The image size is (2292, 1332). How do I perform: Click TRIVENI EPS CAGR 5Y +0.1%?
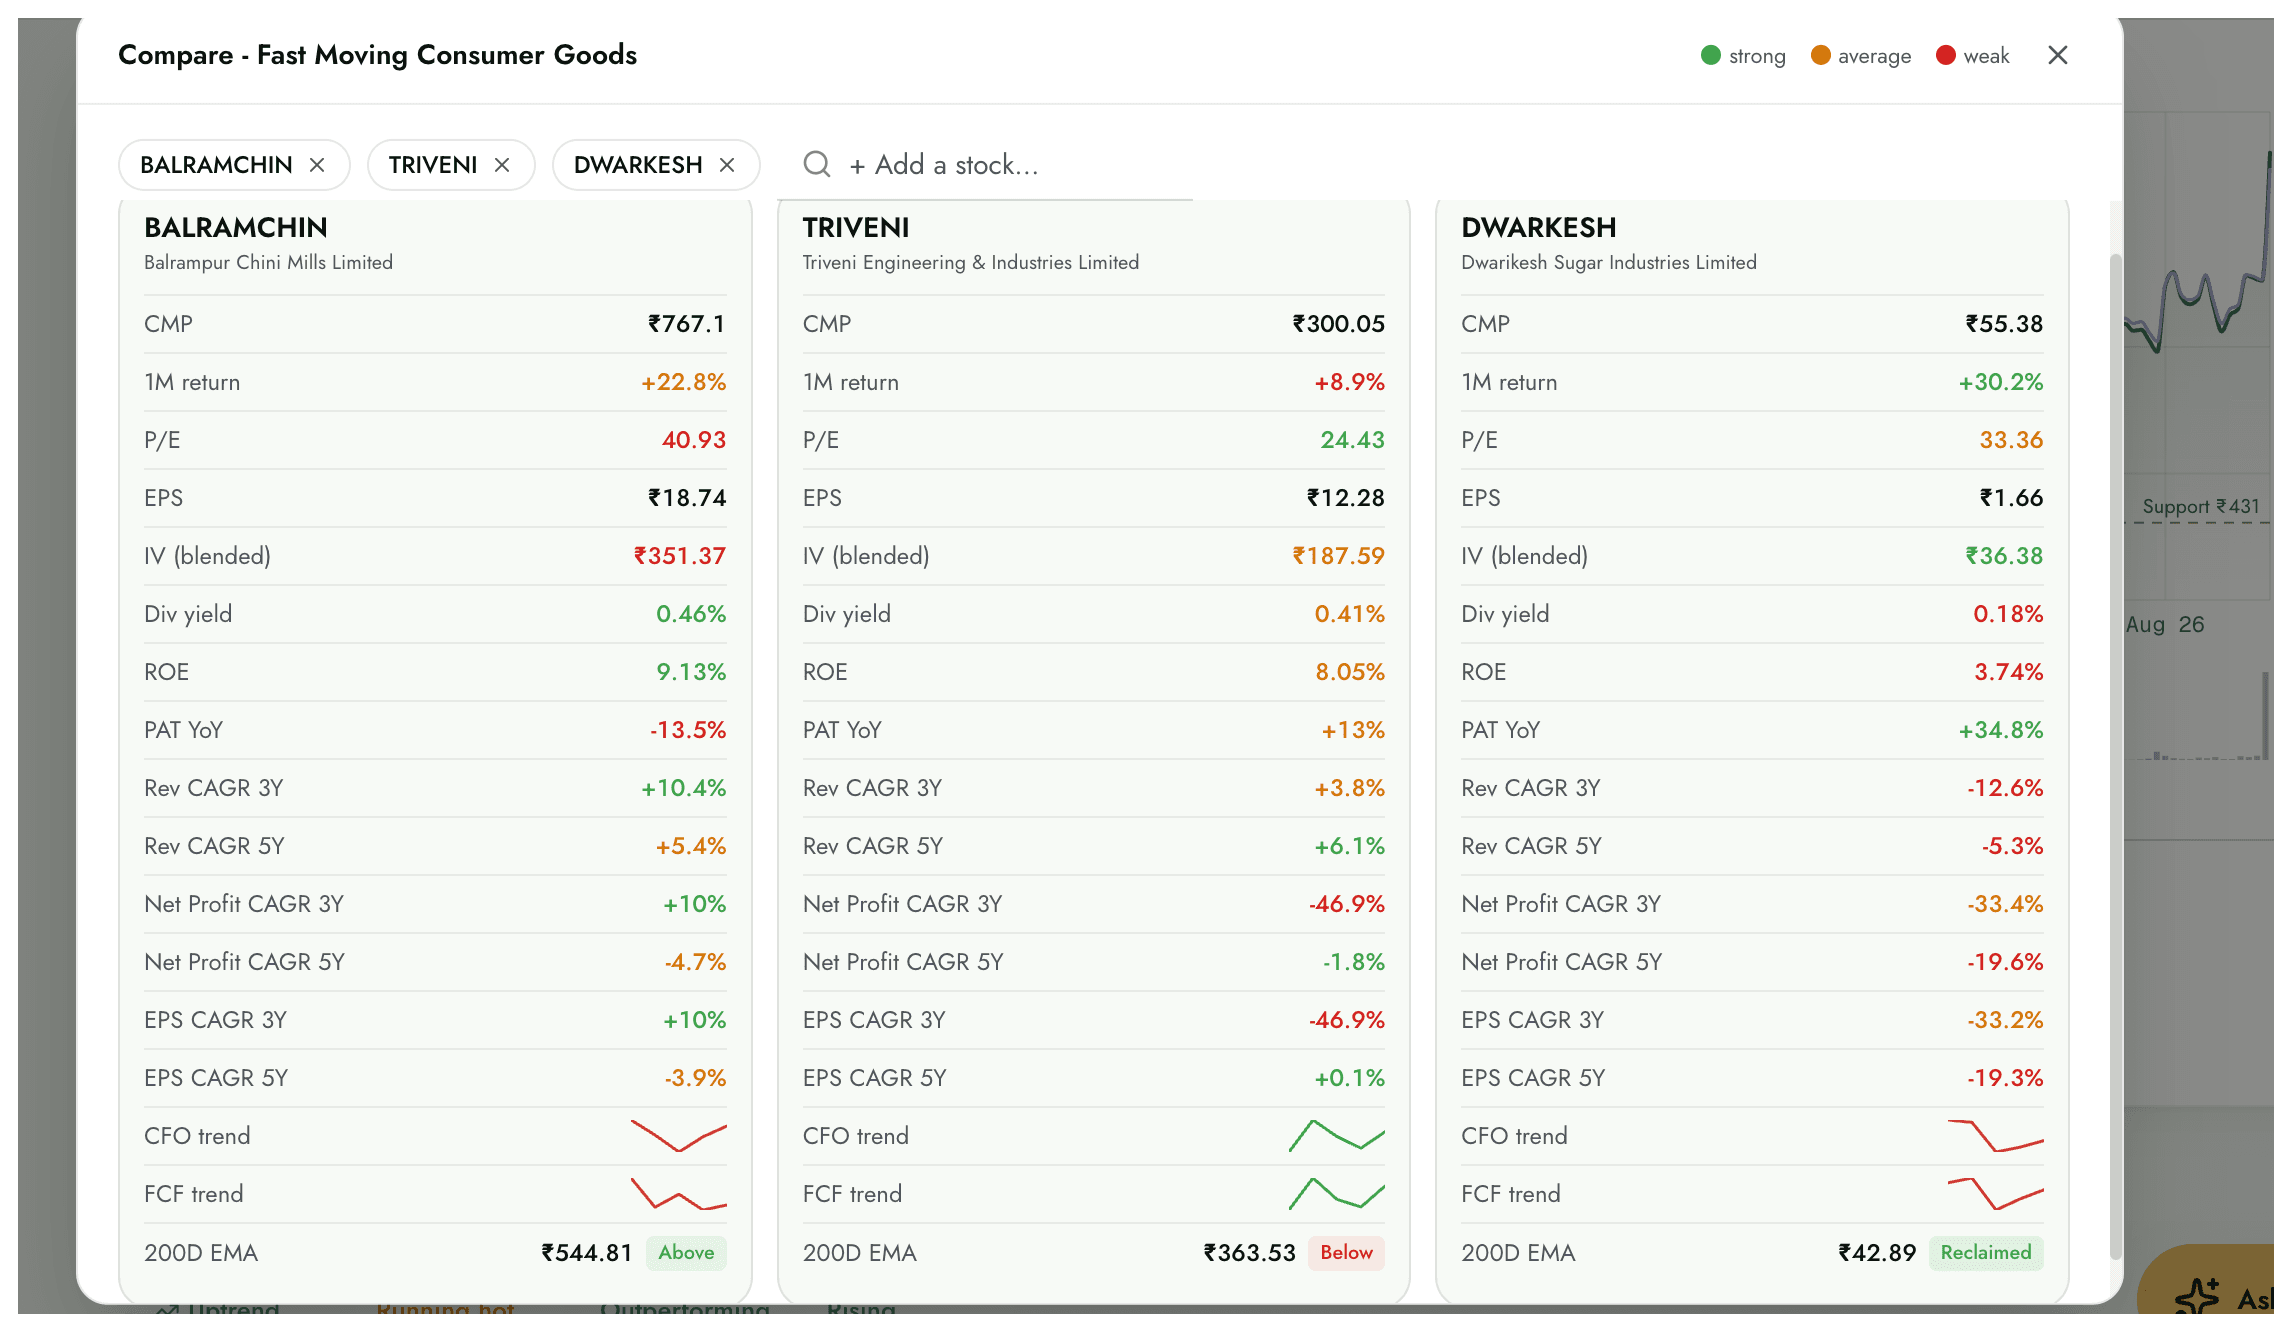(1349, 1078)
